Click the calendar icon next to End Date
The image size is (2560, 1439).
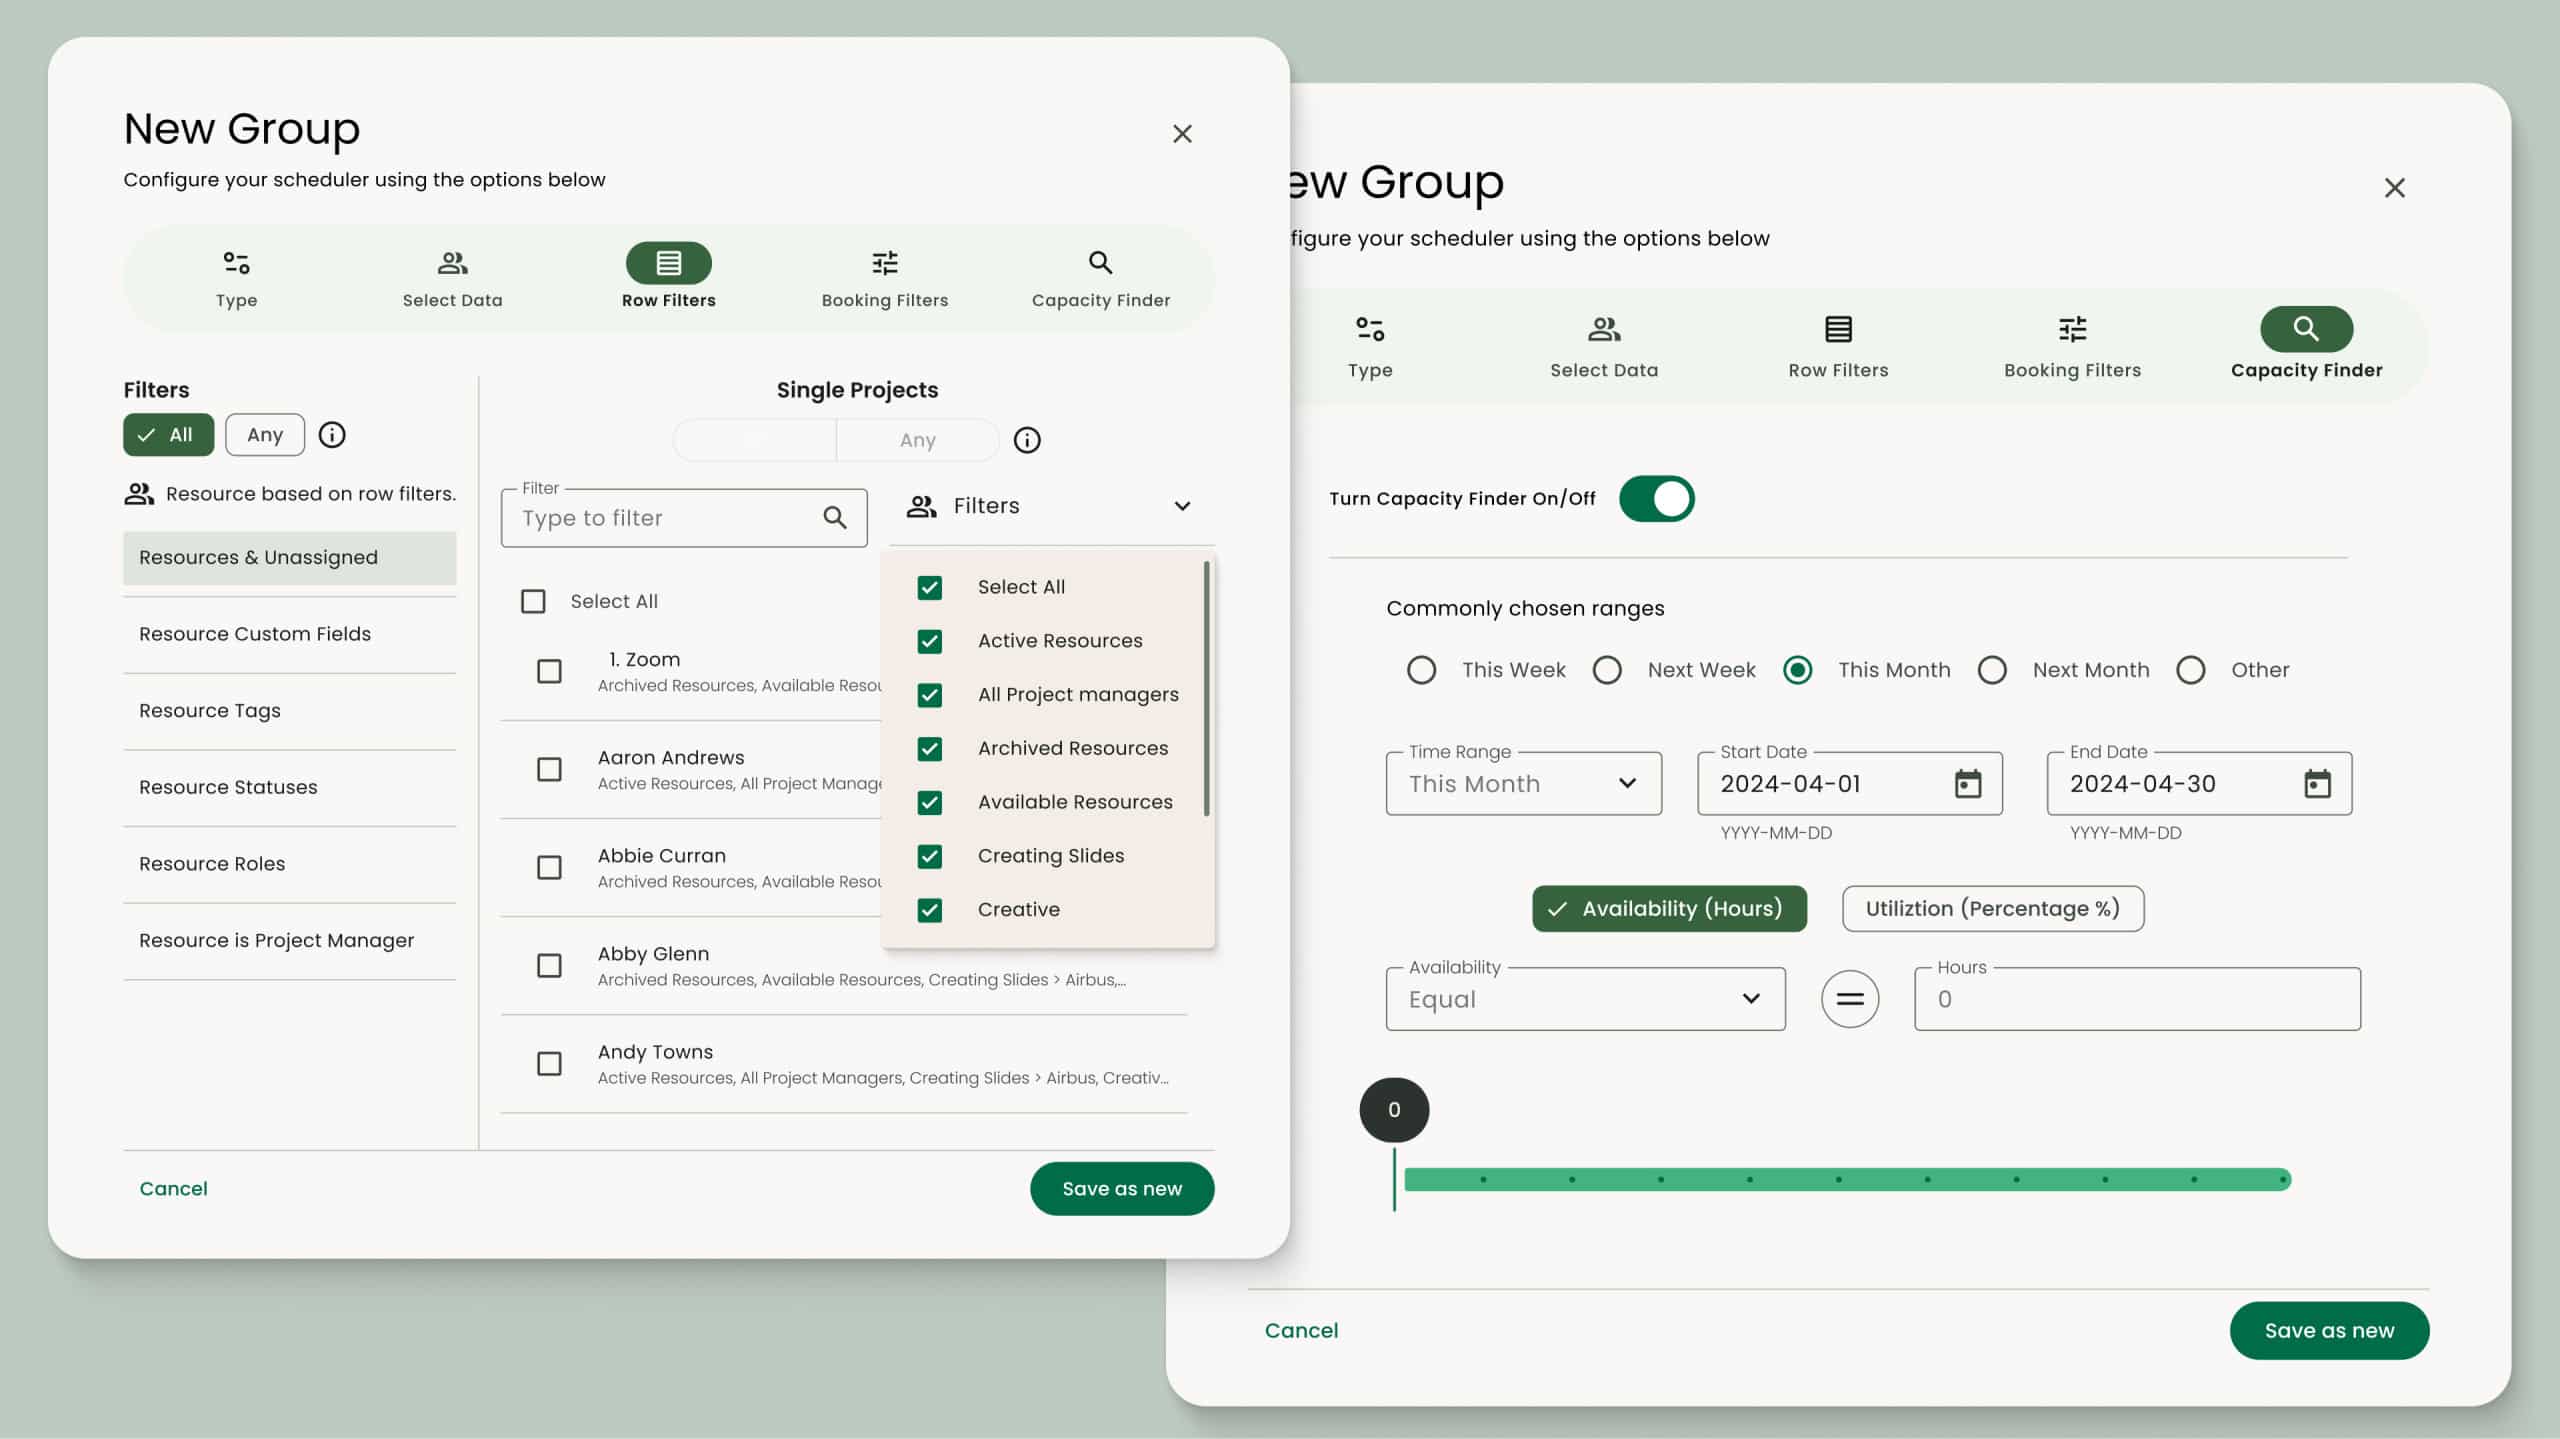(2317, 783)
